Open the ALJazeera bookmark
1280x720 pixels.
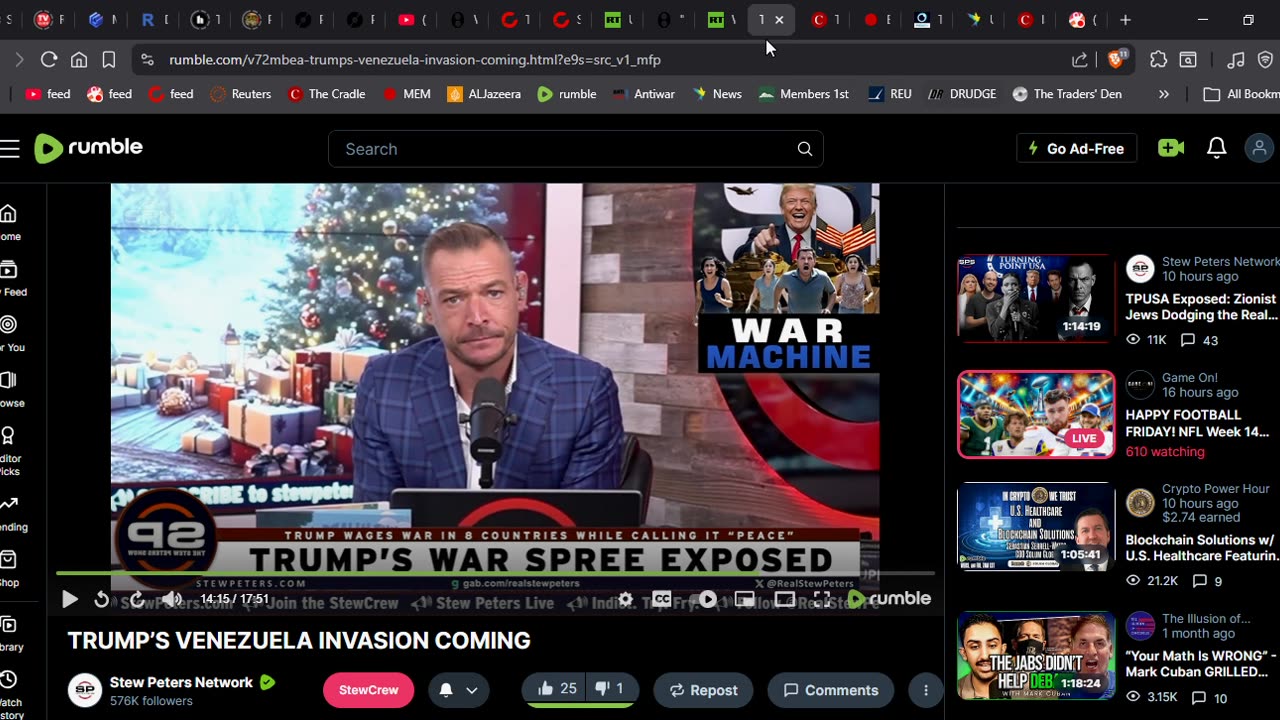click(x=484, y=94)
